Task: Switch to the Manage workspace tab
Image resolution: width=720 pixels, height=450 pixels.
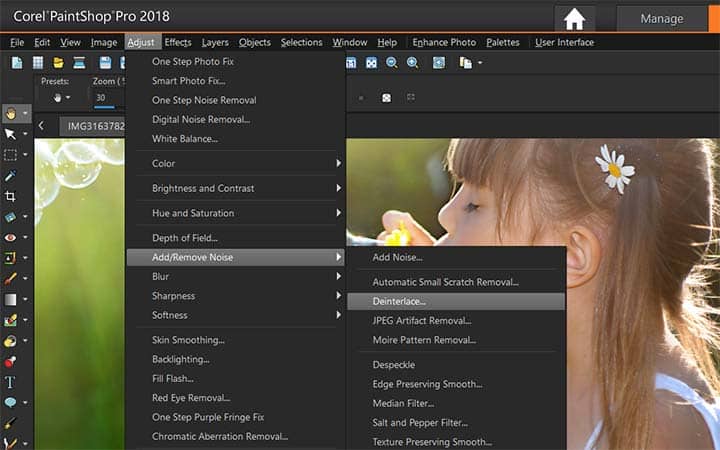Action: [x=662, y=19]
